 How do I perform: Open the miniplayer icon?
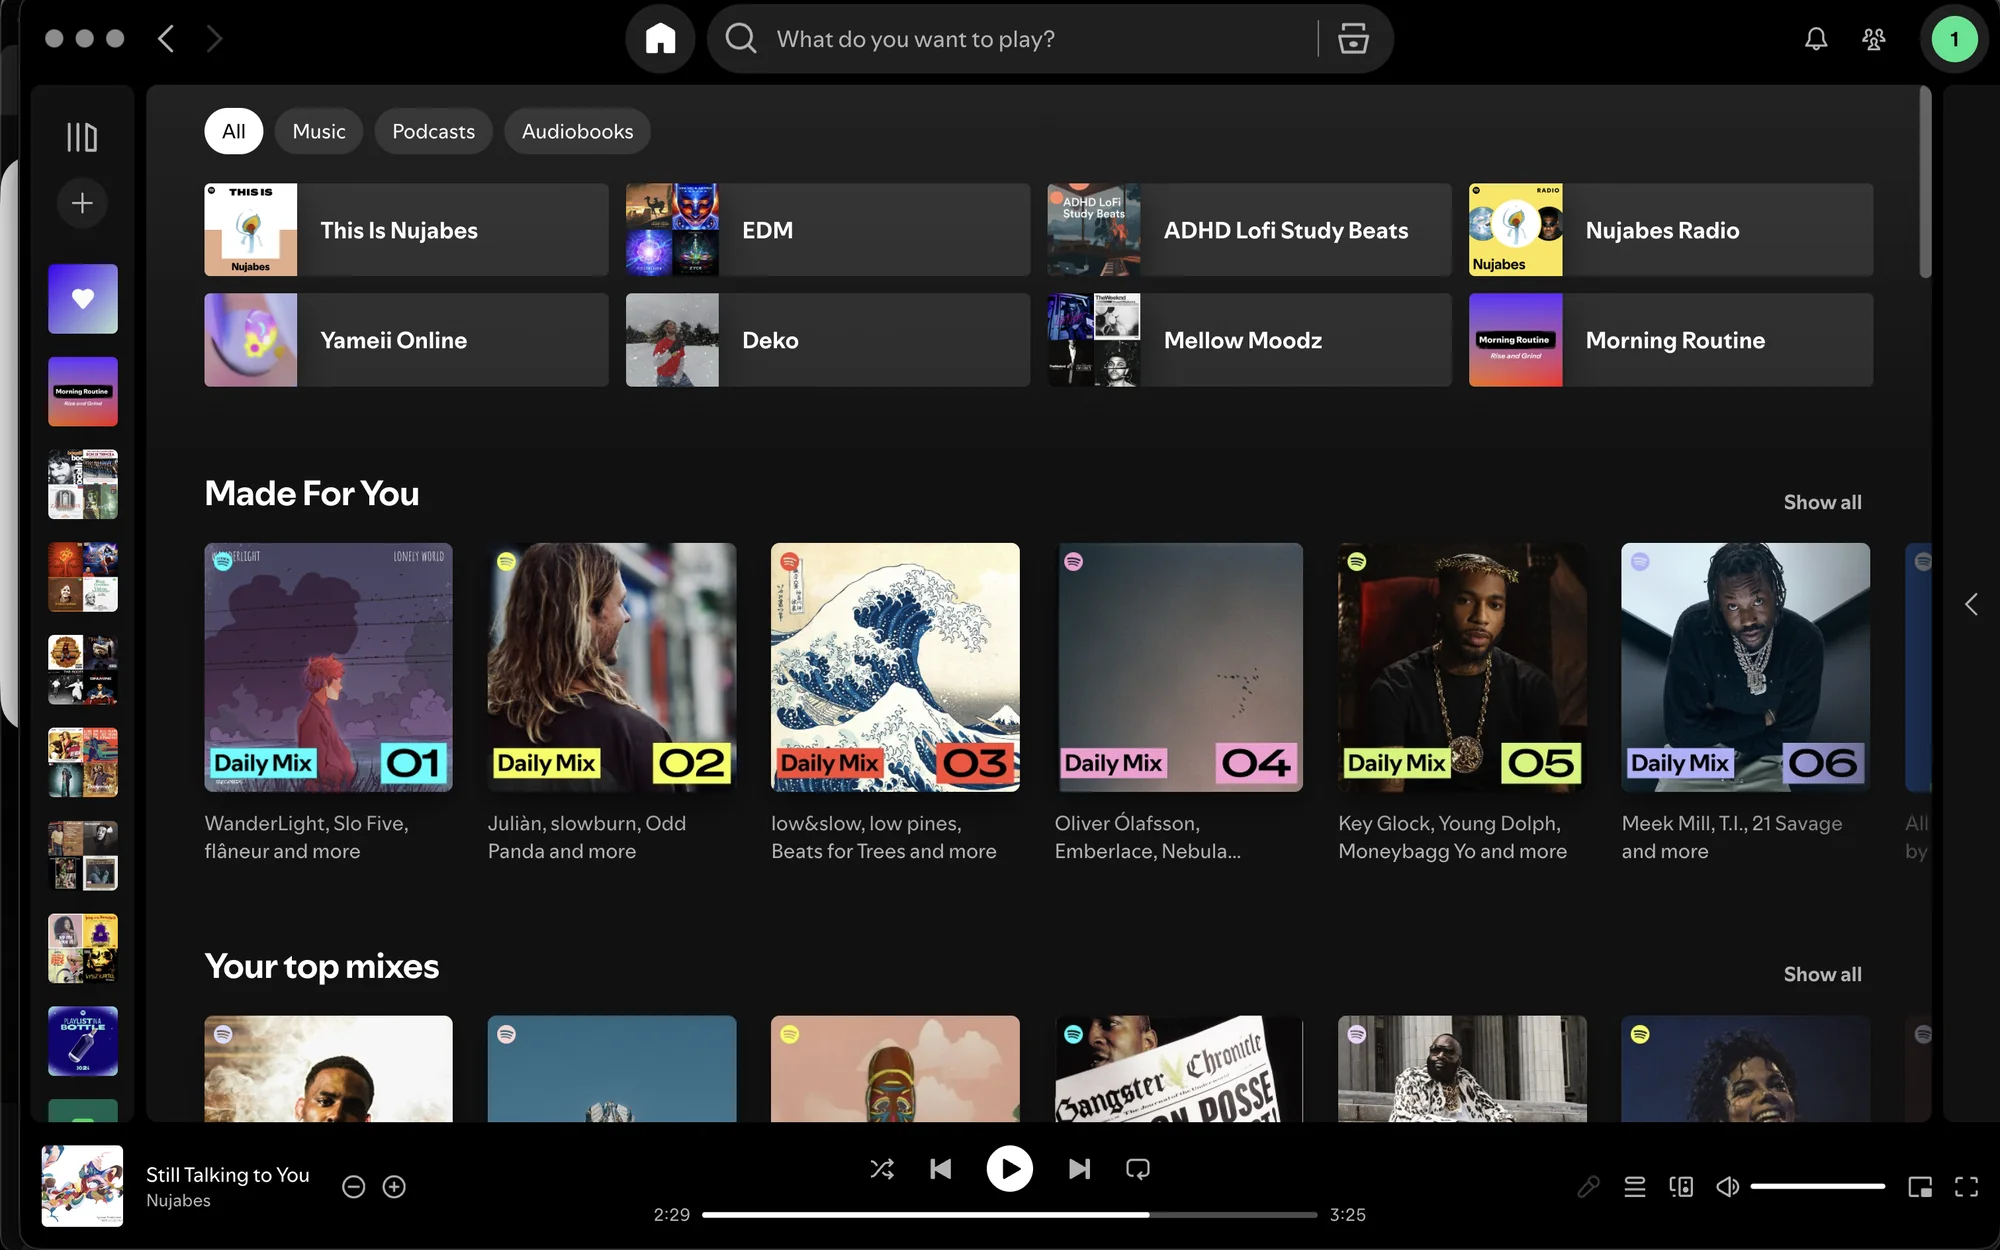(1920, 1187)
